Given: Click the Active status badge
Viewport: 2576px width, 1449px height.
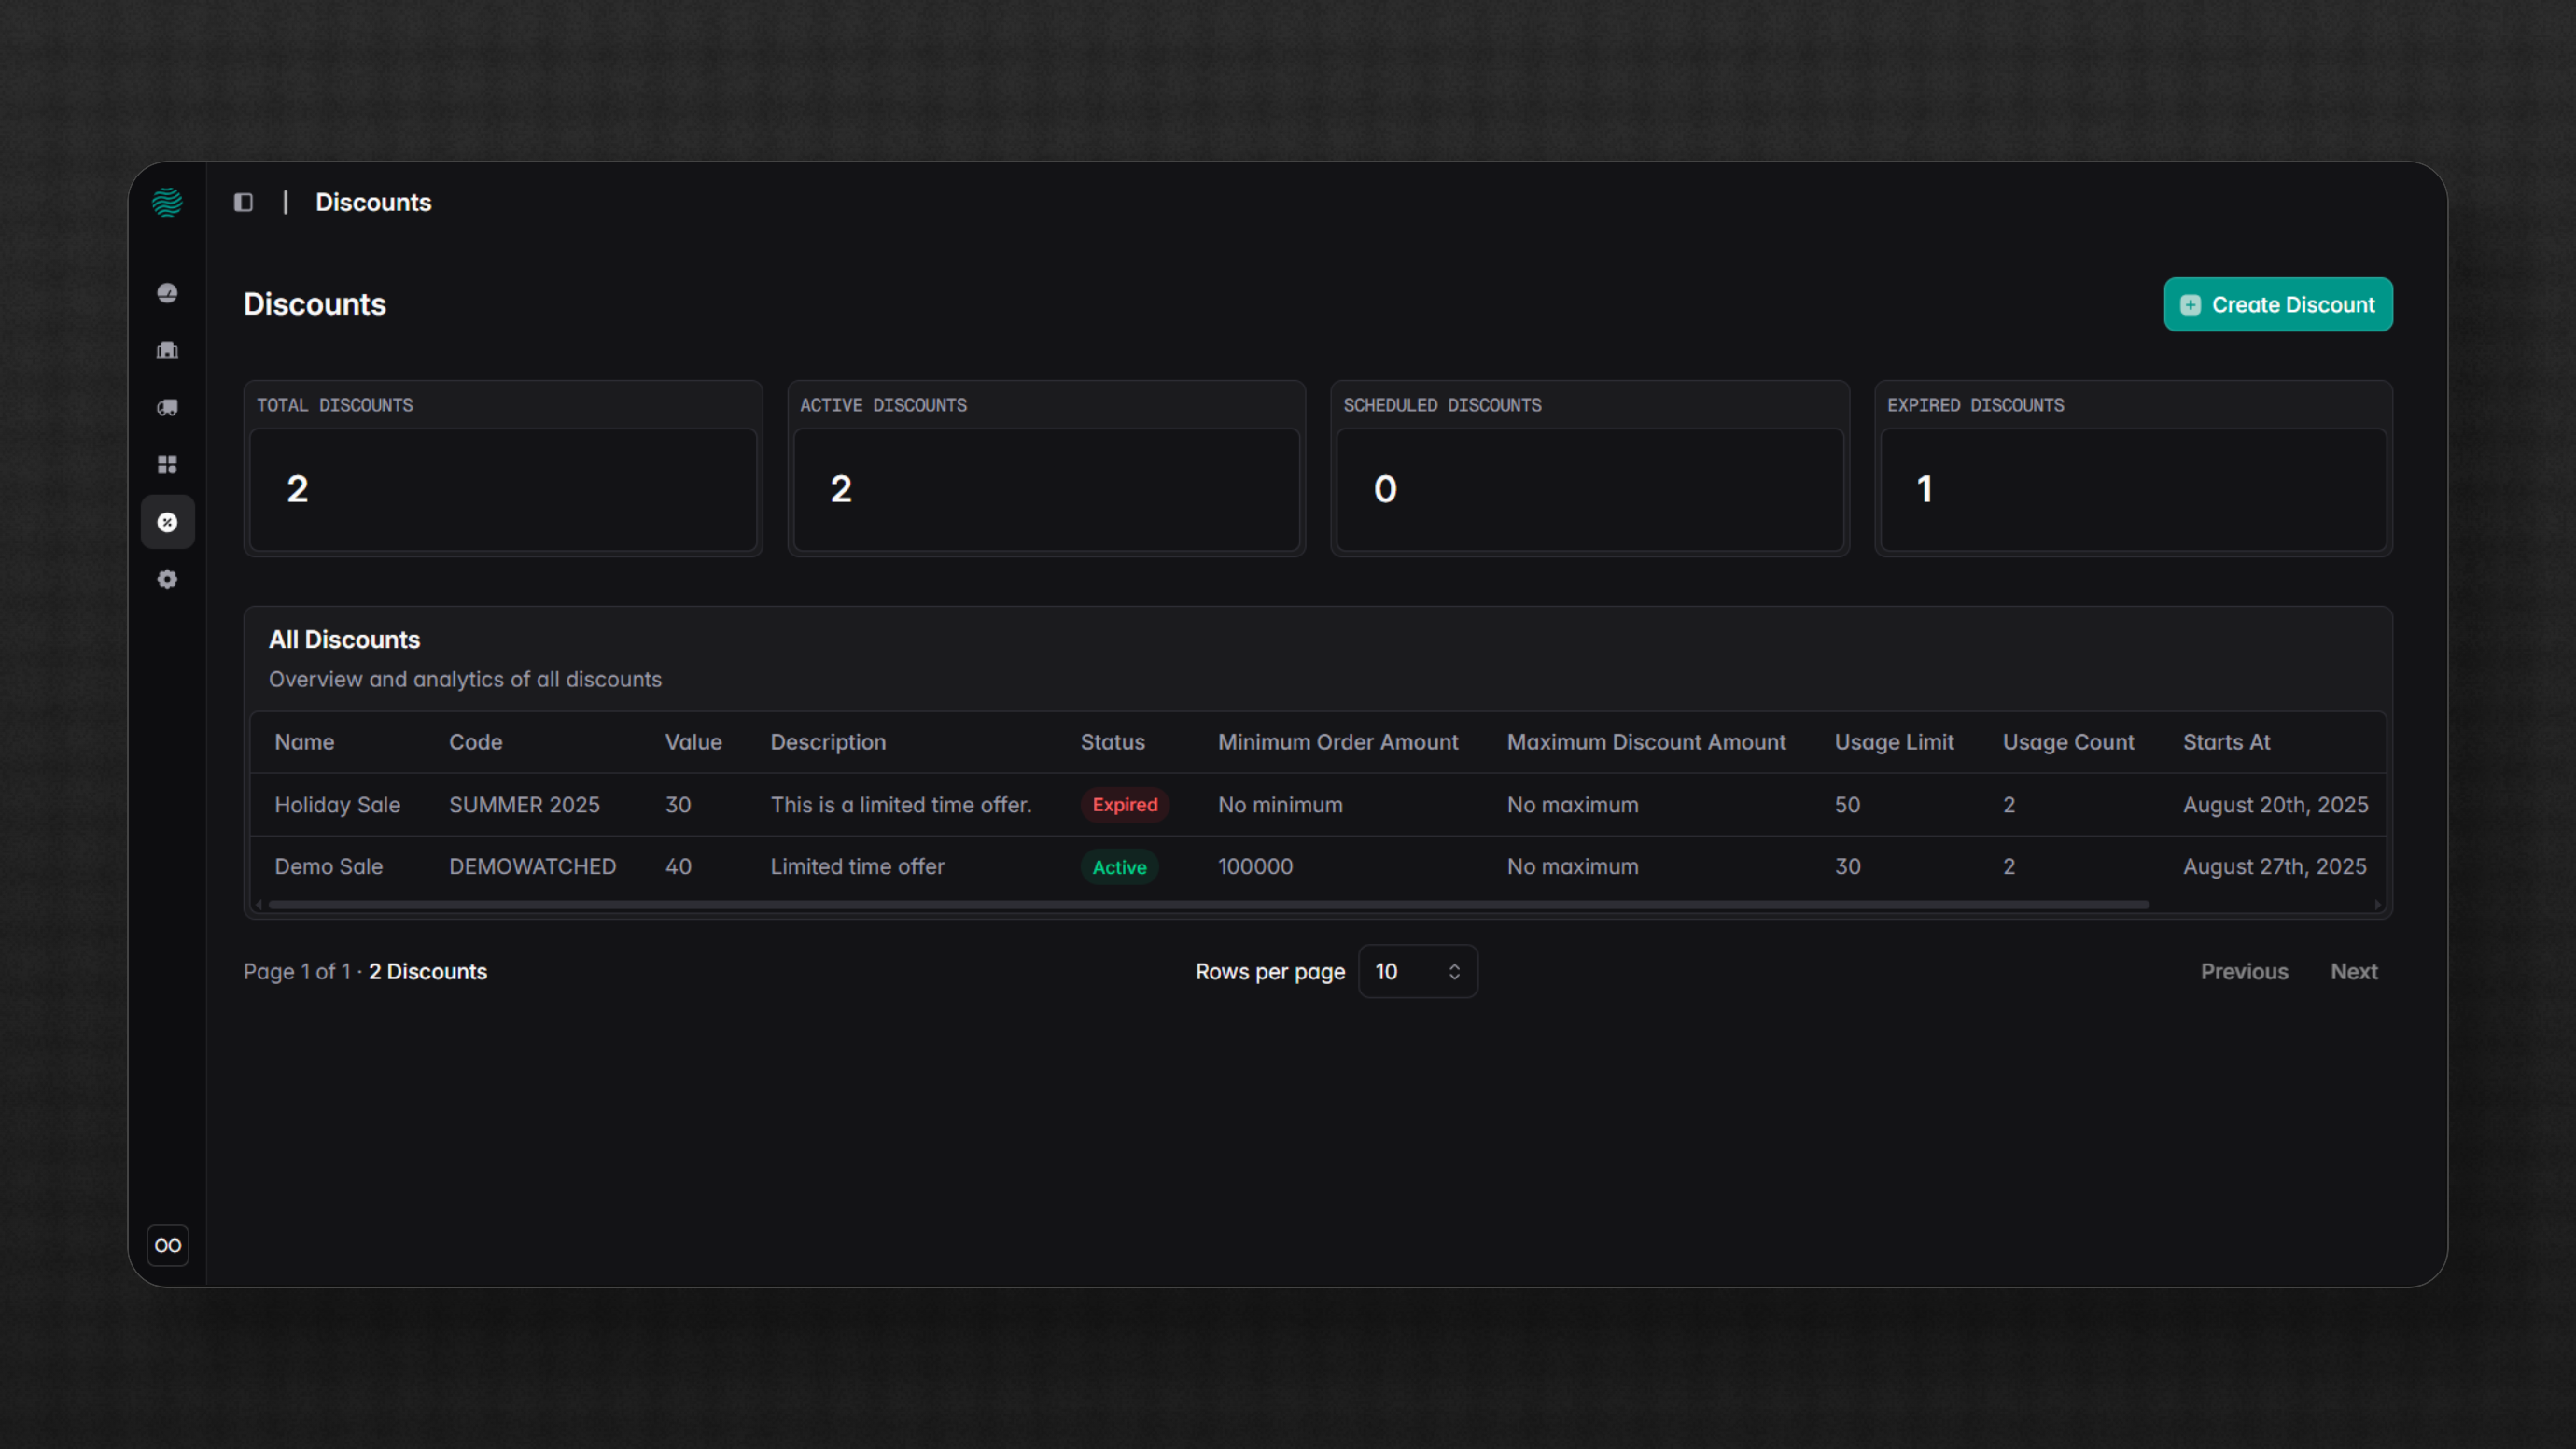Looking at the screenshot, I should (1119, 867).
